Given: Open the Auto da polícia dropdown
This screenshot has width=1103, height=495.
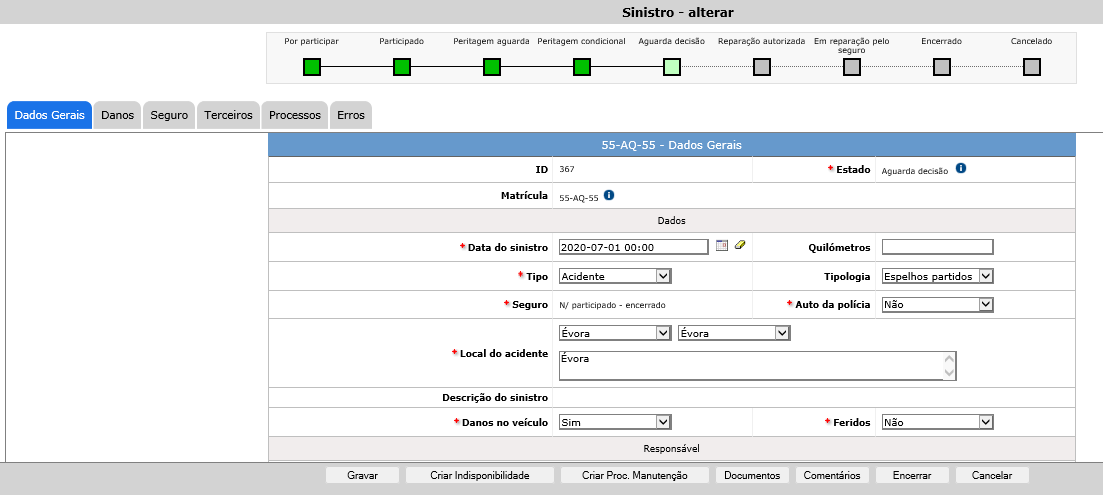Looking at the screenshot, I should pos(937,304).
